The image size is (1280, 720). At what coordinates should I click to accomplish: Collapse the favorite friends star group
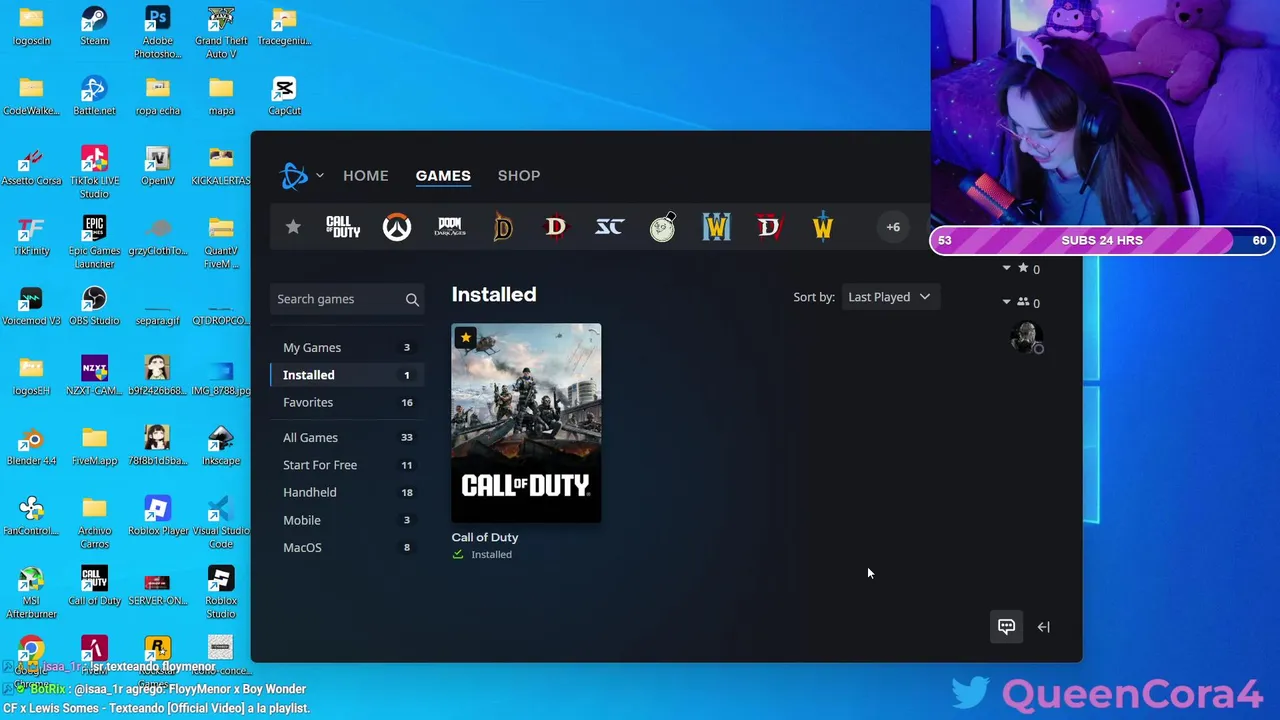point(1007,268)
